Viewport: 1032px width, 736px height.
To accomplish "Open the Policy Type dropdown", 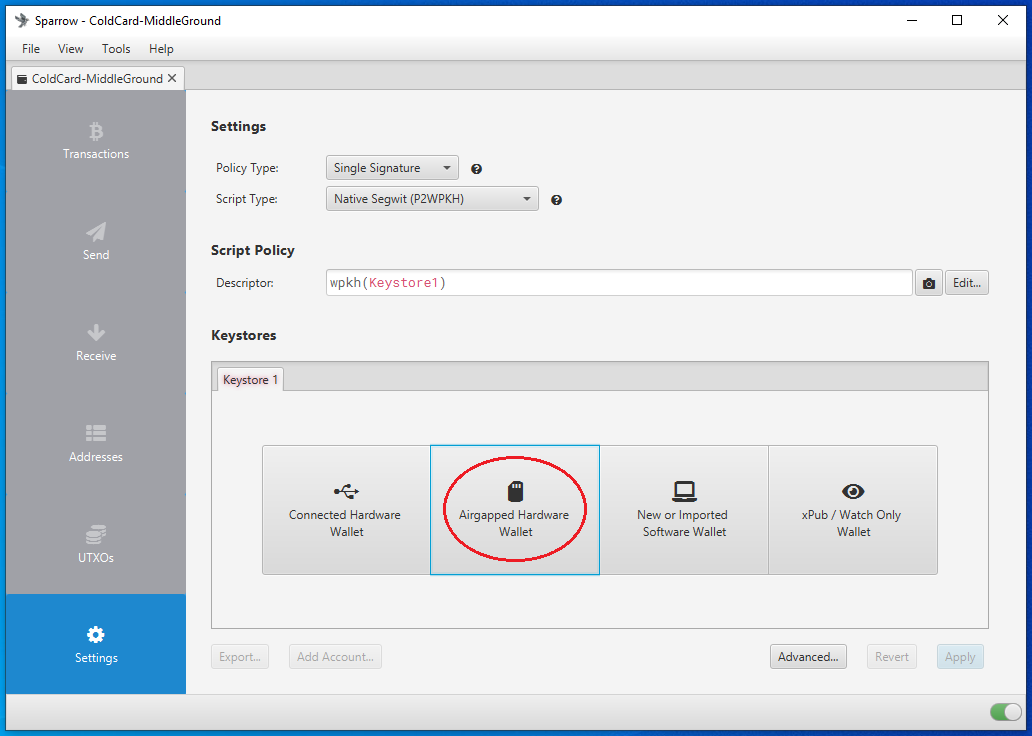I will (392, 168).
